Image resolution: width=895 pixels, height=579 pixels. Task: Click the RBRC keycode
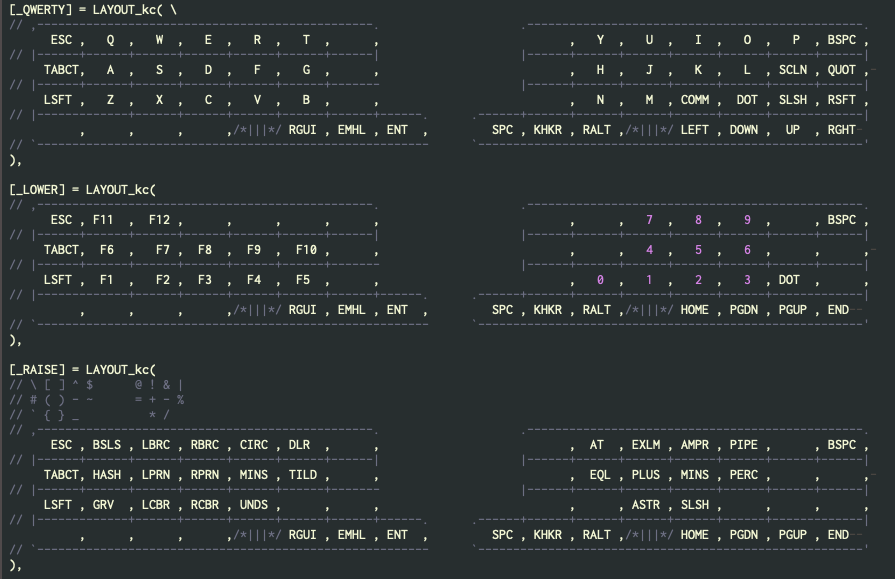[205, 445]
